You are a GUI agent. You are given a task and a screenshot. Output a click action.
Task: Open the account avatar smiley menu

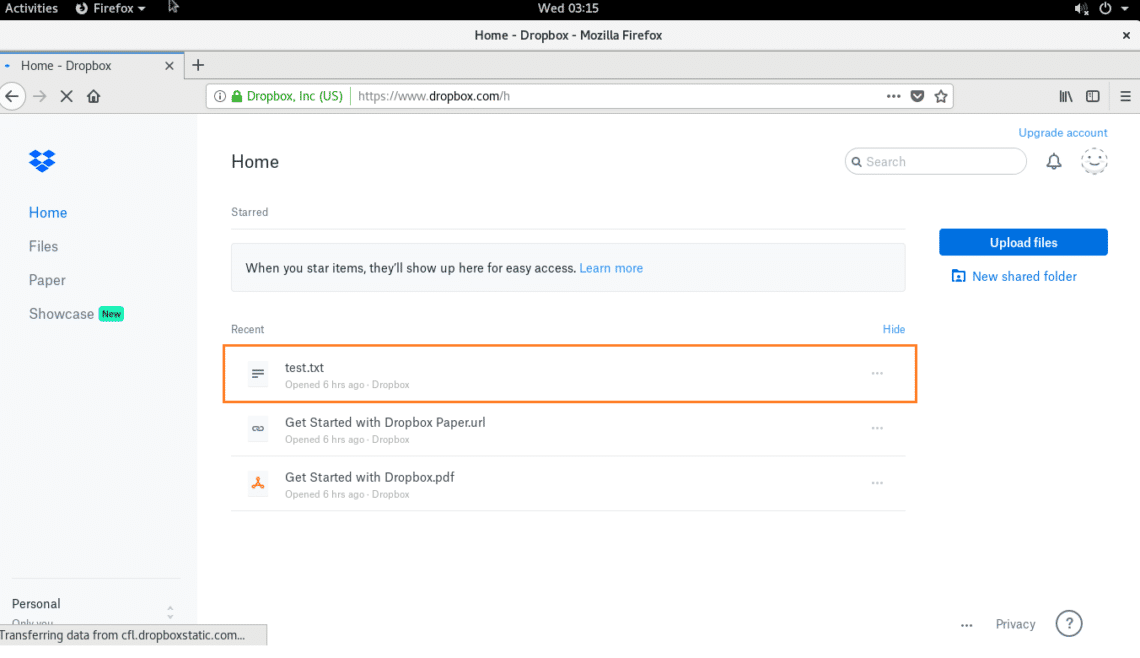tap(1093, 161)
